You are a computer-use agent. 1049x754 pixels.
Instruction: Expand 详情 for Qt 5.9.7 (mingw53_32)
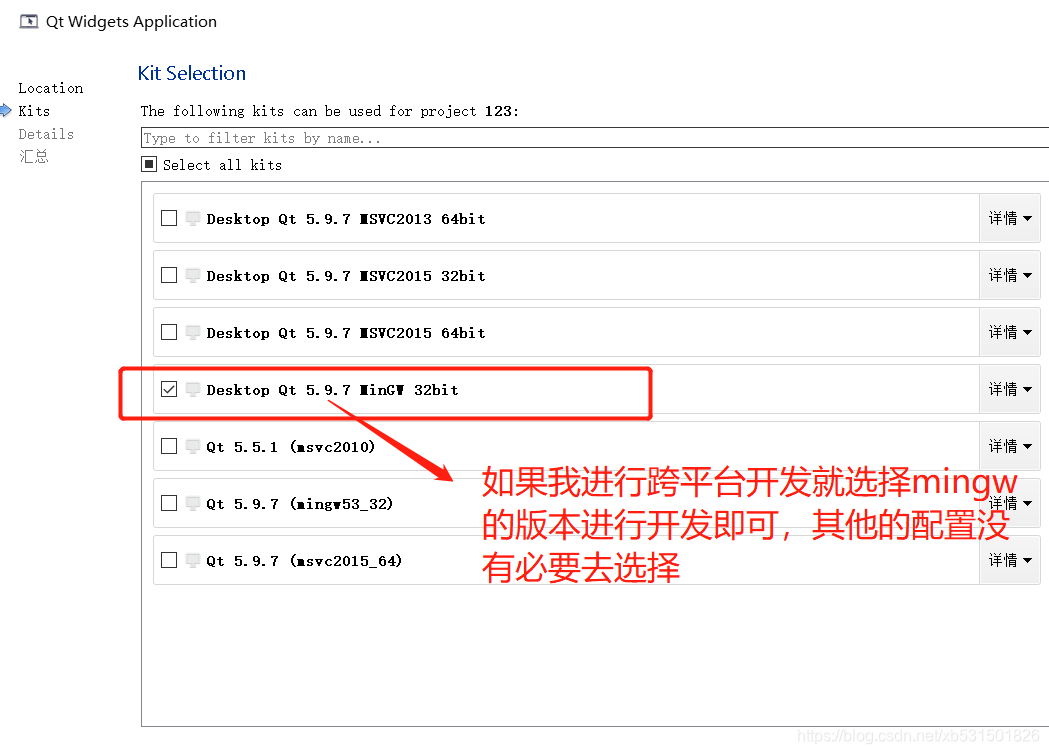[x=1010, y=503]
